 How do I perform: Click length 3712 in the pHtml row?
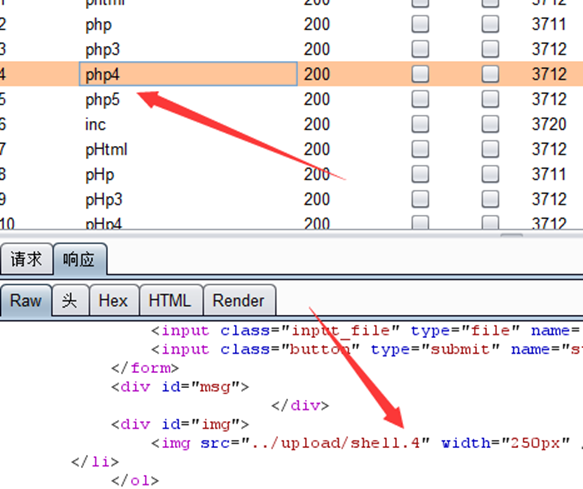549,149
